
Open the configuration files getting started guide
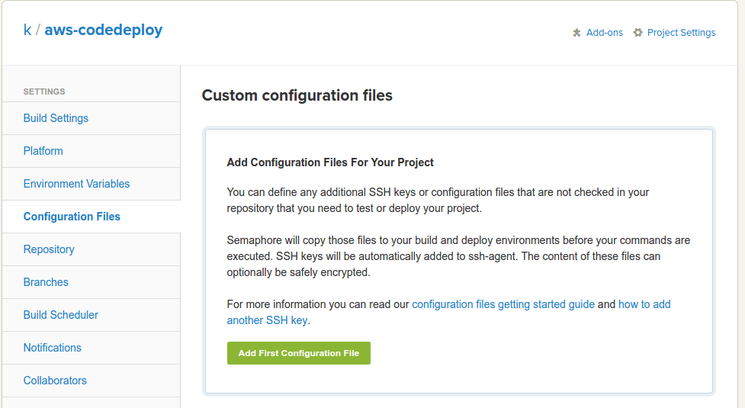click(503, 304)
